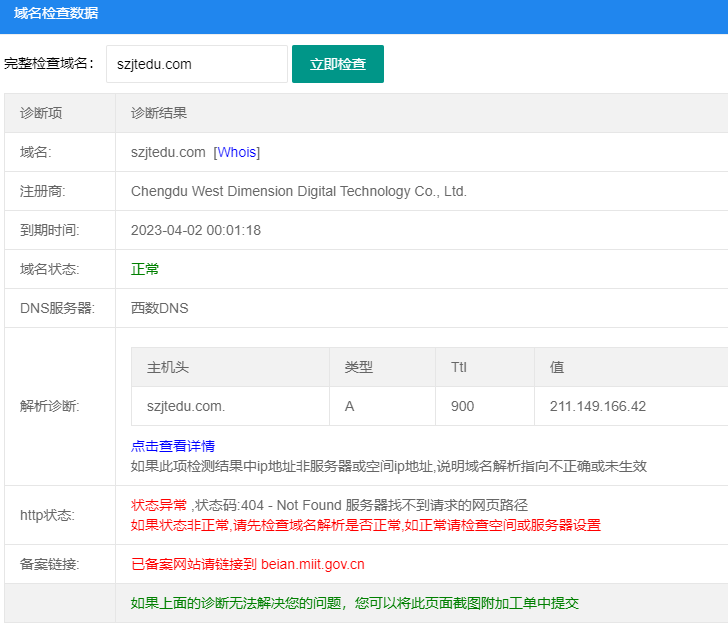Click the szjtedu.com. host record cell

[x=186, y=406]
